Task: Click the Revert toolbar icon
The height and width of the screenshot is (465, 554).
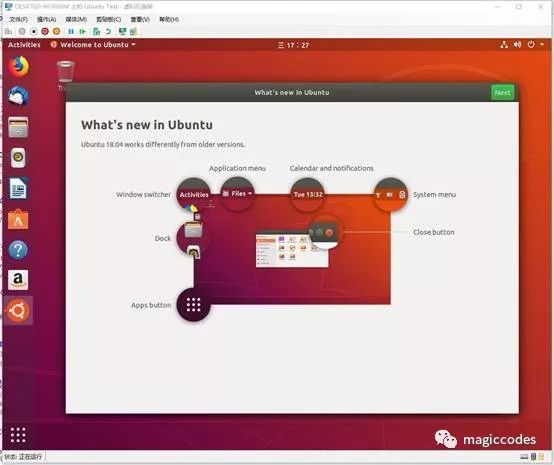Action: pos(108,31)
